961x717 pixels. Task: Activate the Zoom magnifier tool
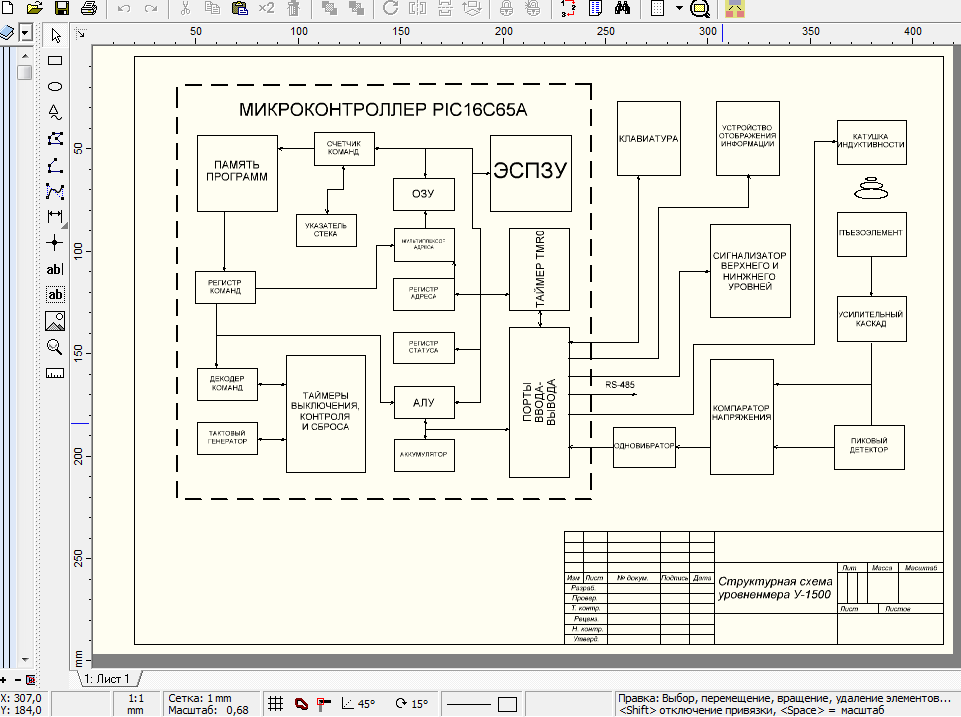[x=55, y=347]
